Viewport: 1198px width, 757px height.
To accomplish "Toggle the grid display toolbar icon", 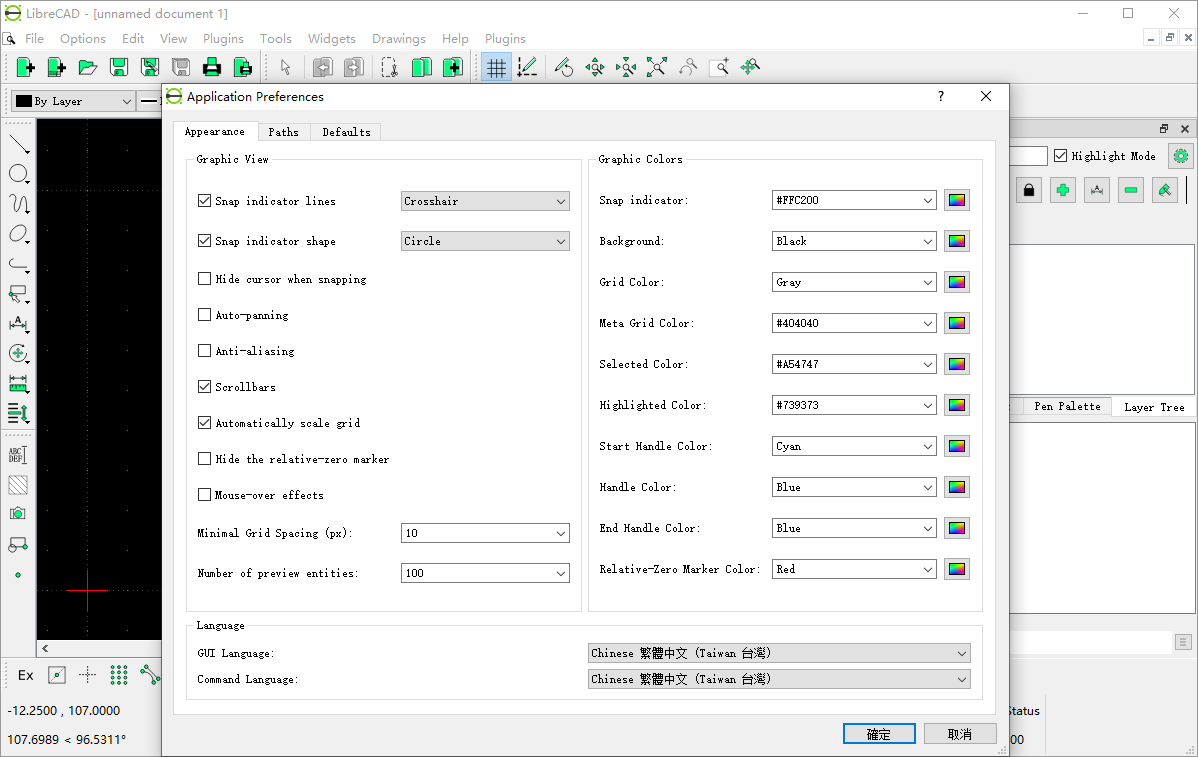I will 496,67.
